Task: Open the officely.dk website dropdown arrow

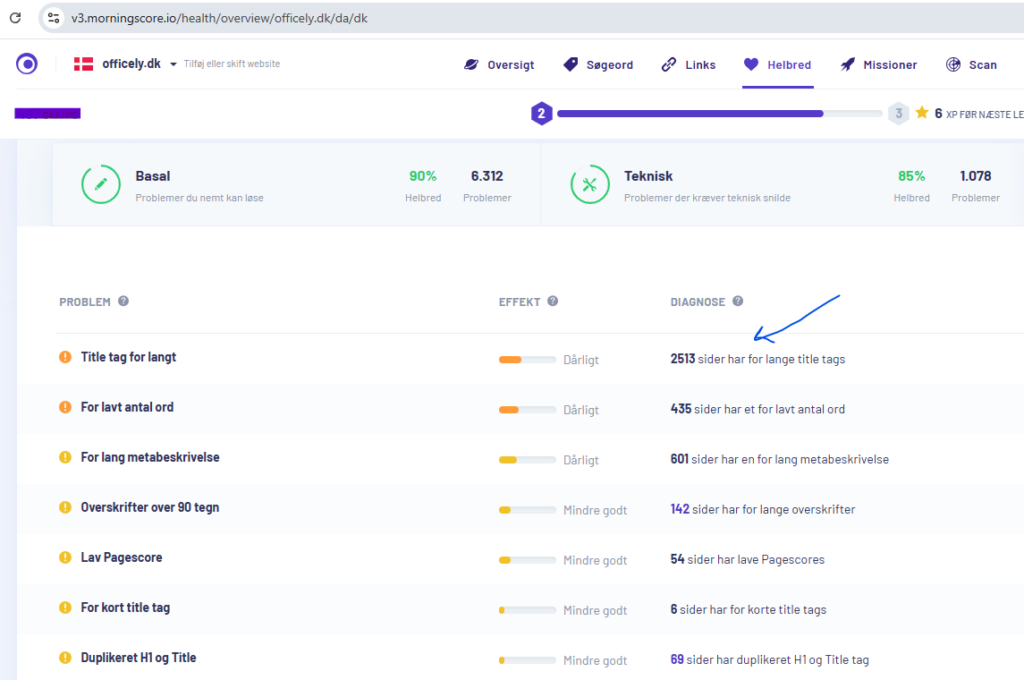Action: [173, 64]
